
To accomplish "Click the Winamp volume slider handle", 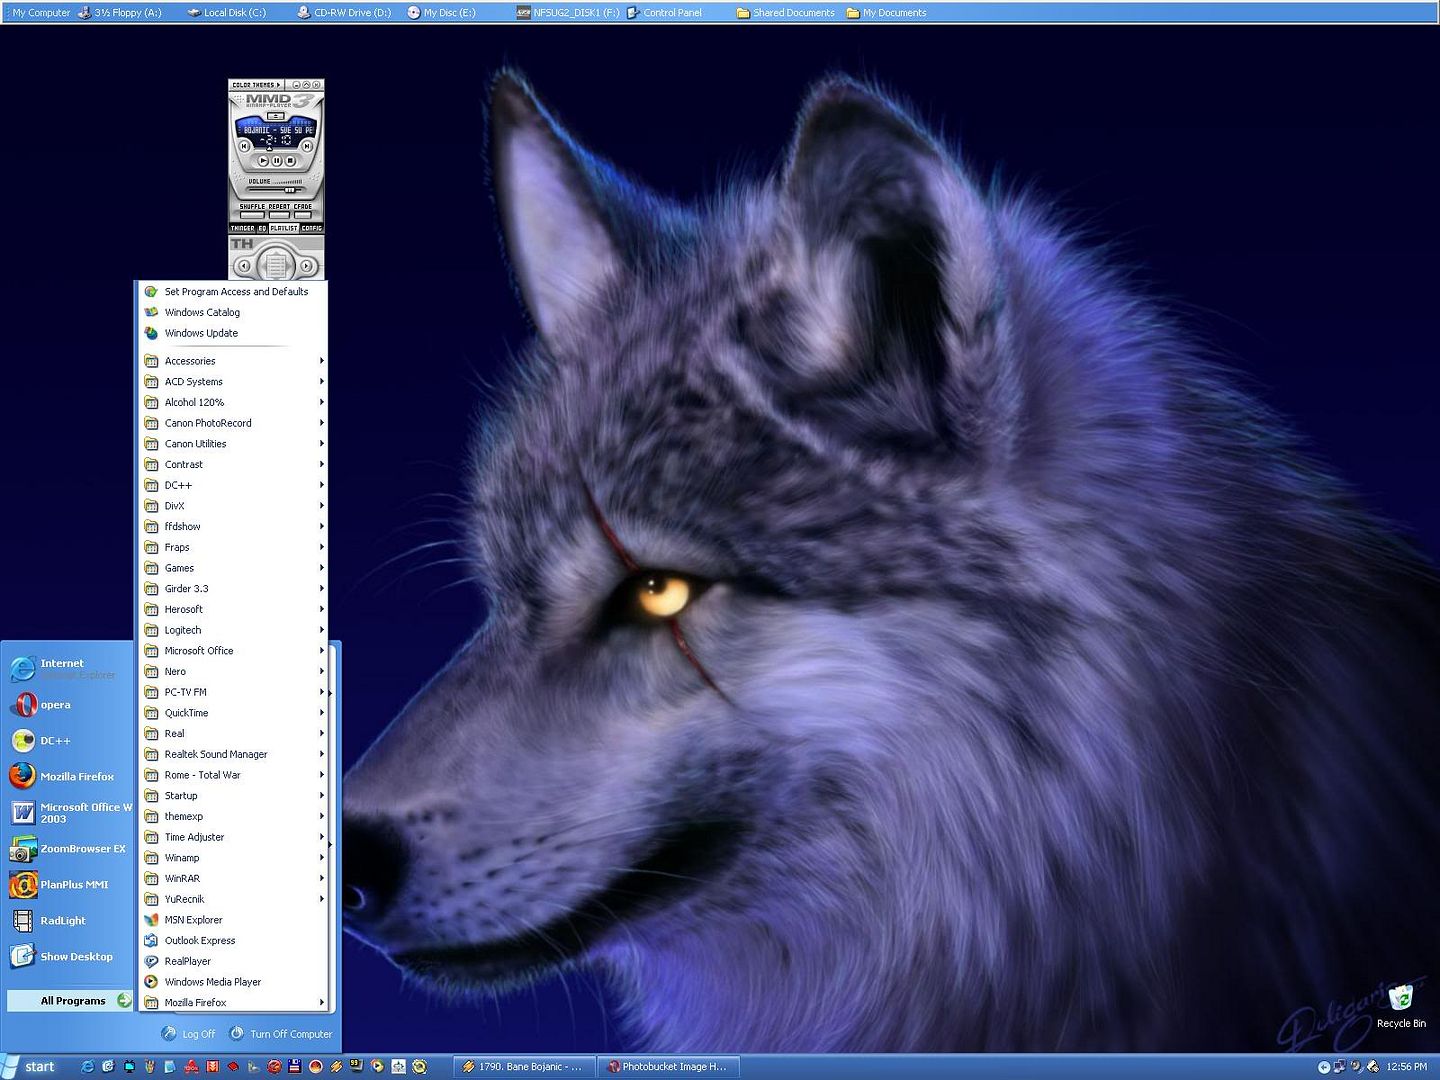I will pyautogui.click(x=291, y=188).
